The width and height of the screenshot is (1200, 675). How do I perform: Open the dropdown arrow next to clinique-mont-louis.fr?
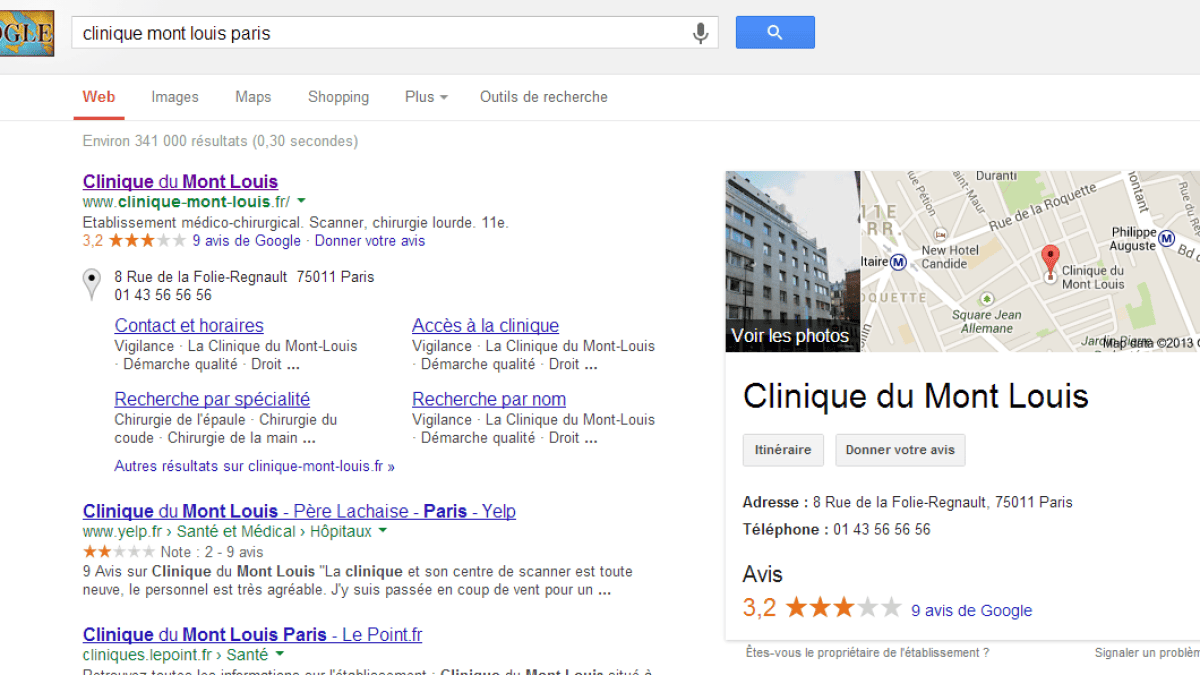(301, 201)
